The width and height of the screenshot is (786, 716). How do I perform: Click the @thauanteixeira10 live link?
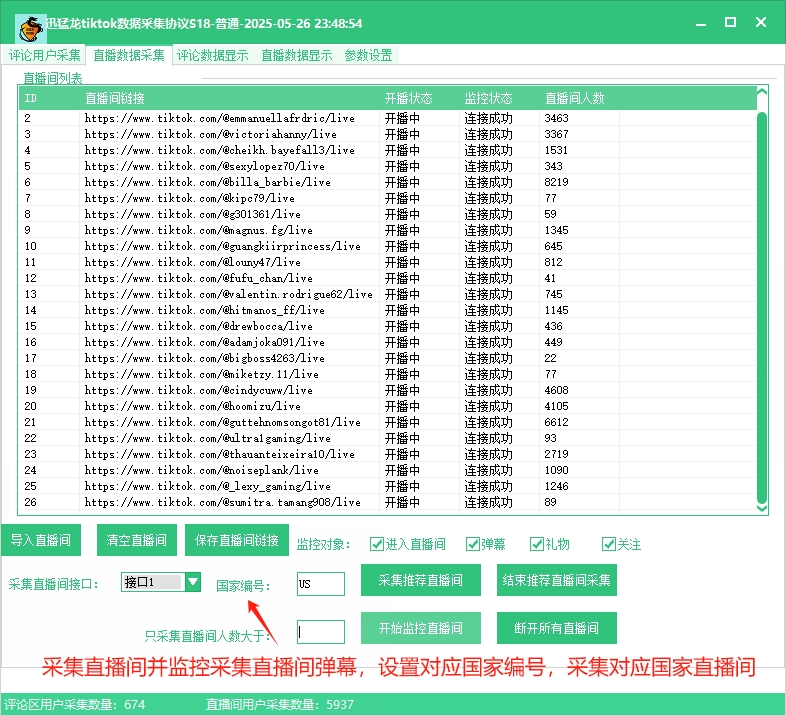click(x=220, y=455)
